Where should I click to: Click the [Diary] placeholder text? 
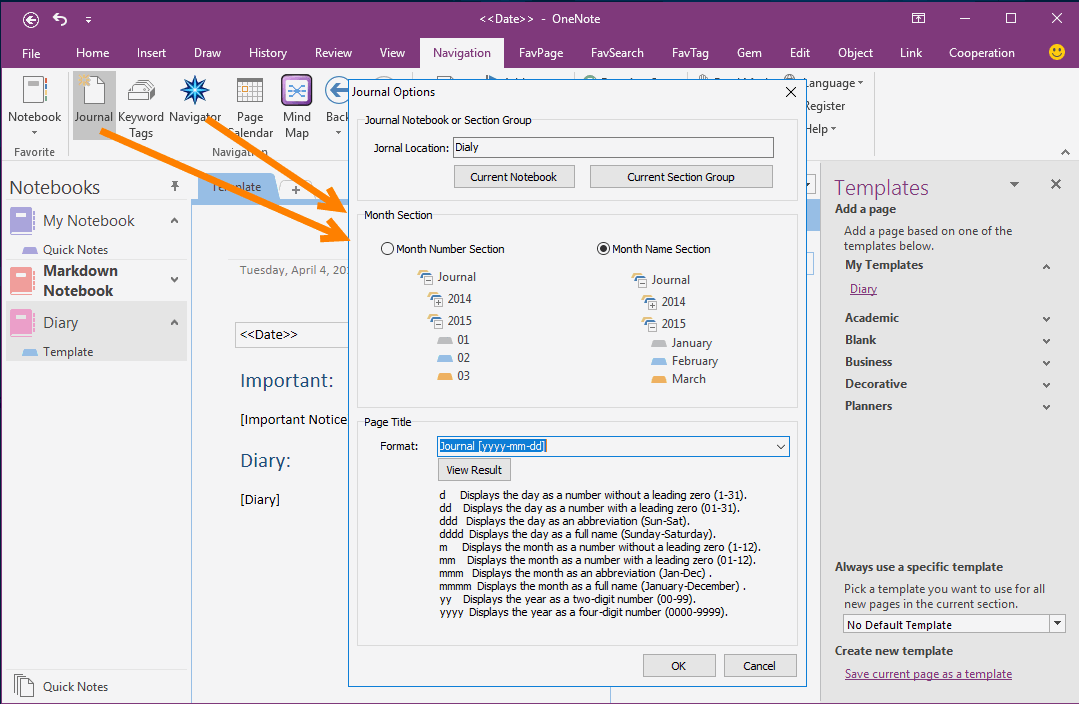(x=260, y=500)
